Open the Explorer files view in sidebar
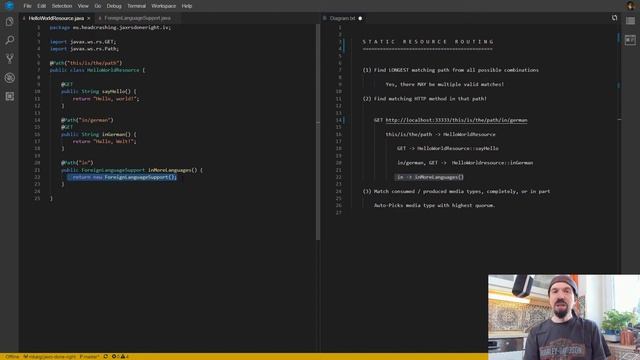This screenshot has height=360, width=640. coord(9,22)
